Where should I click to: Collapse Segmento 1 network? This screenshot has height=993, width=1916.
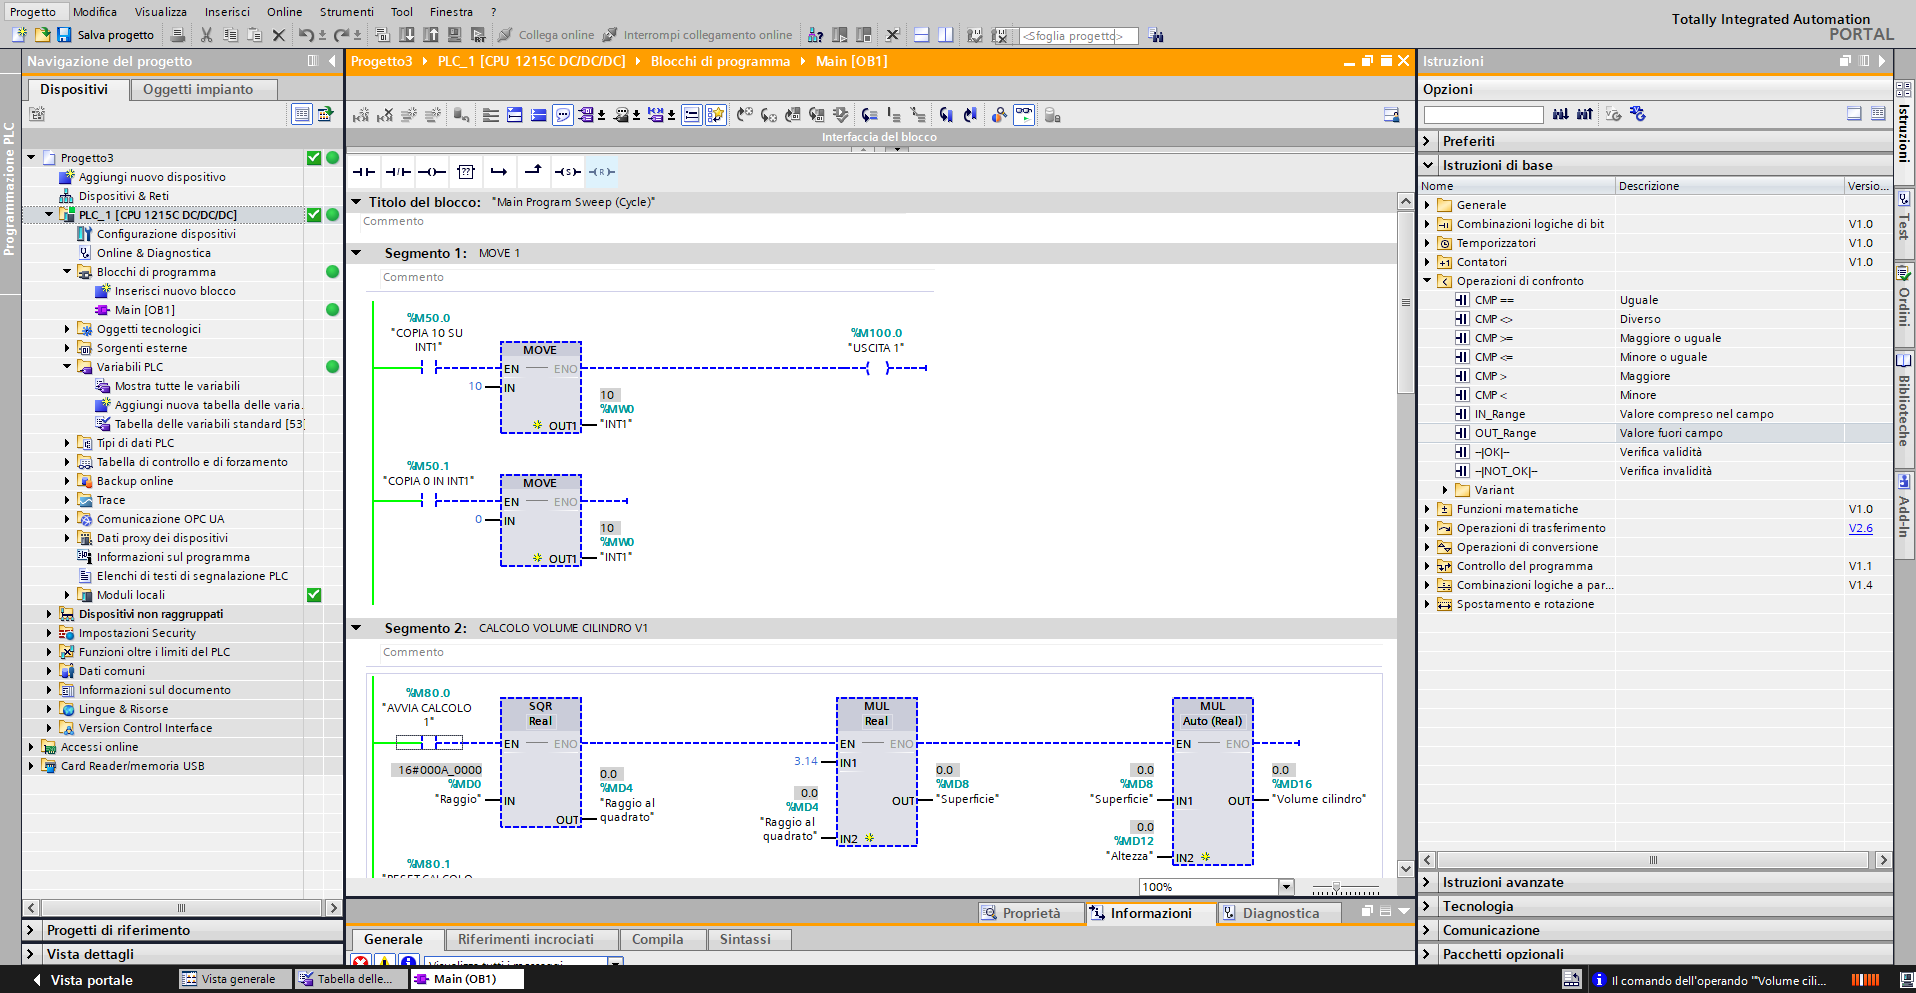pyautogui.click(x=356, y=253)
